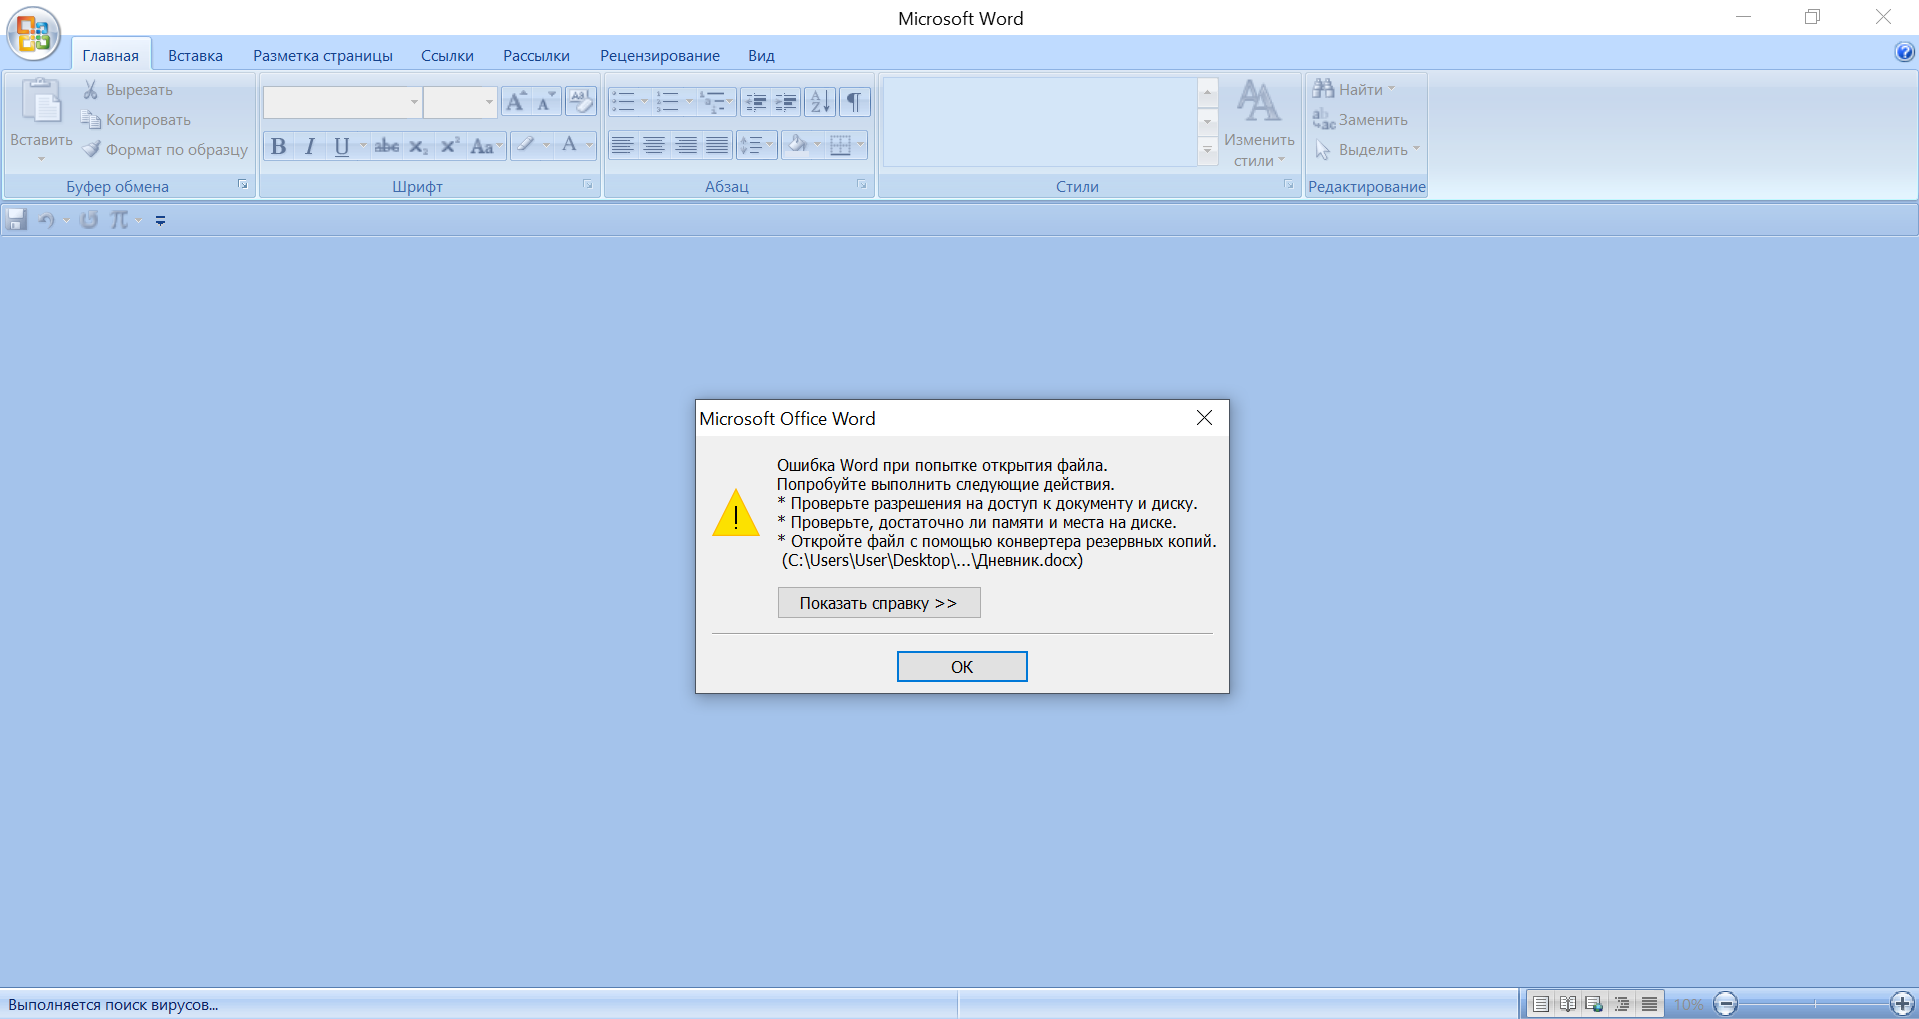Click Align Text Left icon
Viewport: 1919px width, 1019px height.
click(622, 146)
